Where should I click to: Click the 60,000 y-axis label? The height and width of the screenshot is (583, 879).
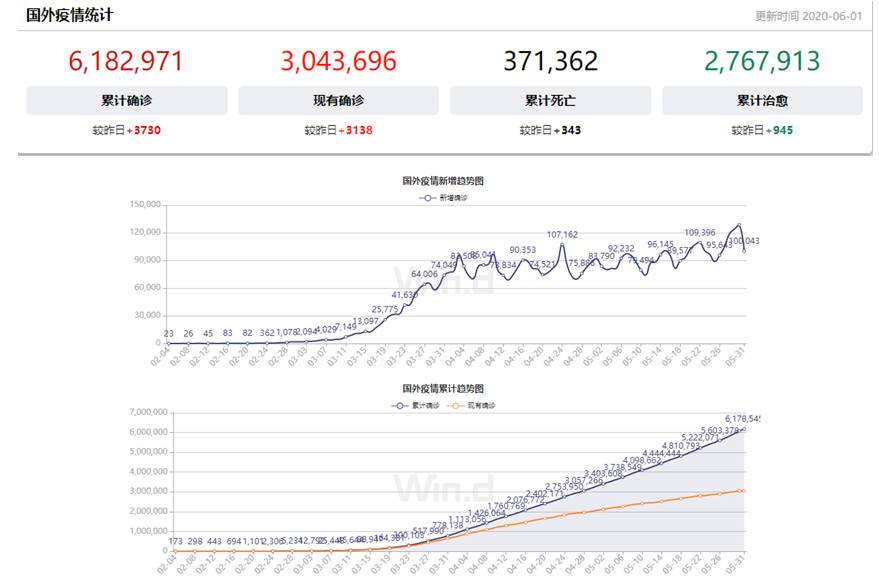tap(147, 287)
